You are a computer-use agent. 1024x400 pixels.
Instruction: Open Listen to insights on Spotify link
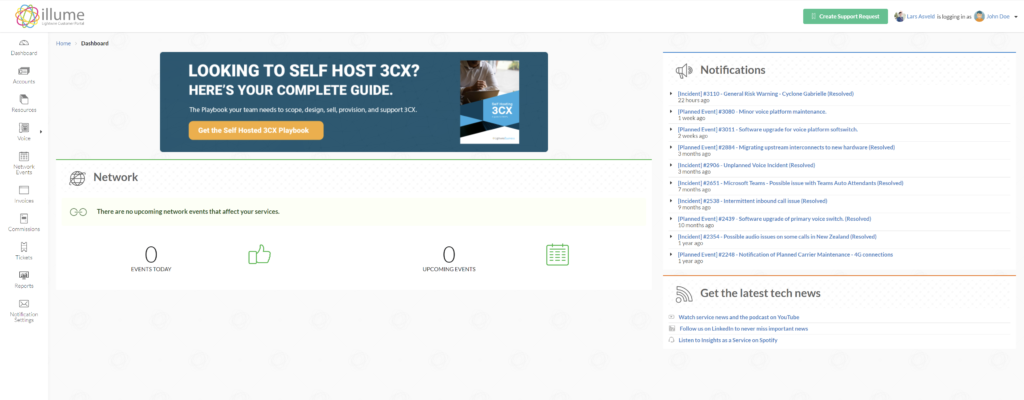click(727, 340)
